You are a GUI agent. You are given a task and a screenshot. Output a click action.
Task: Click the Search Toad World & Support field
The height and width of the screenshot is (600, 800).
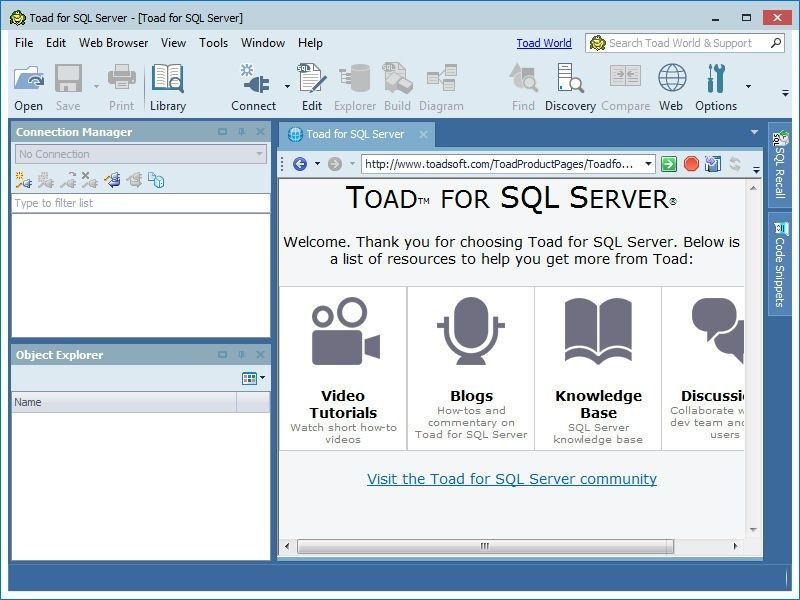pos(687,43)
